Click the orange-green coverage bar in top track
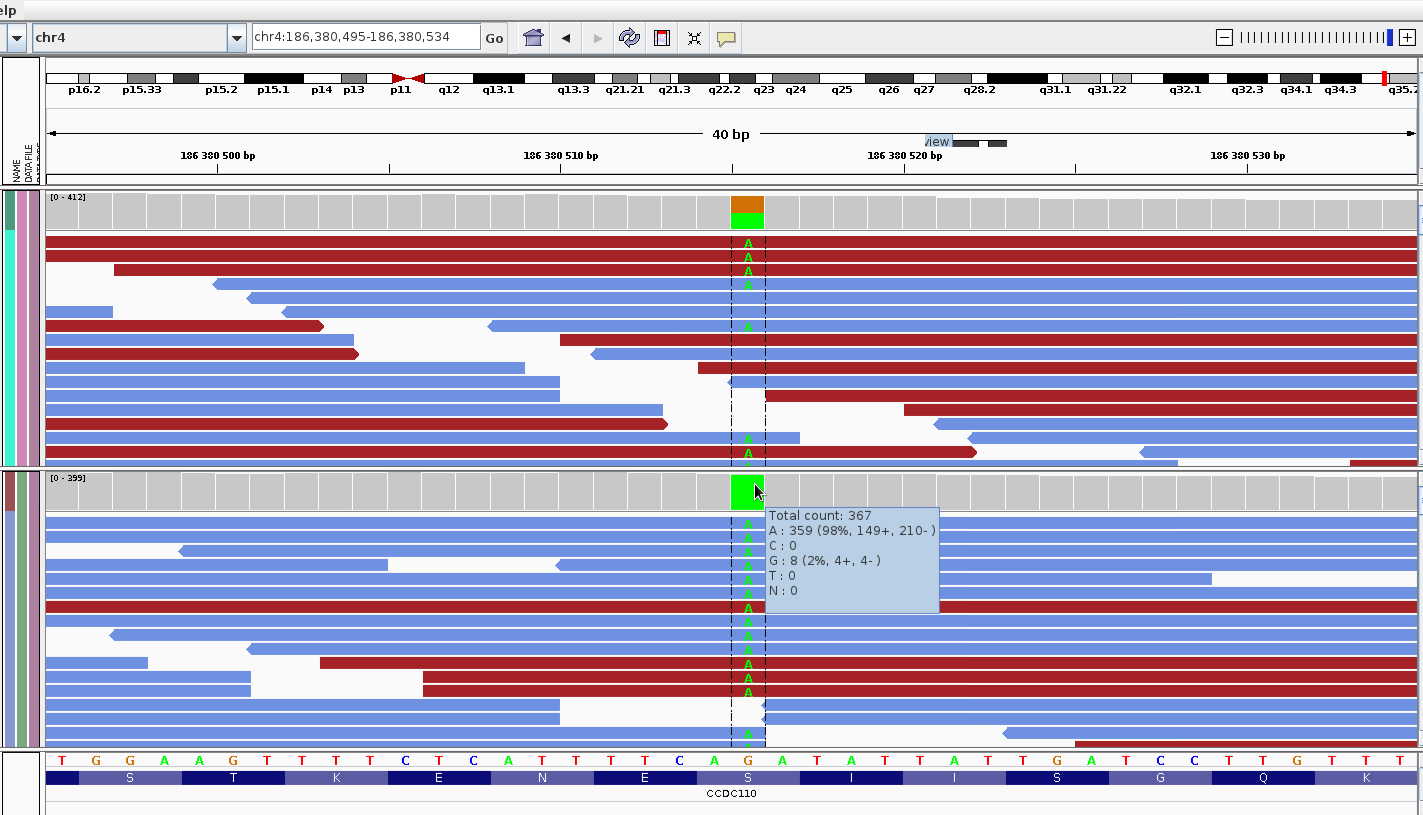 pos(747,213)
